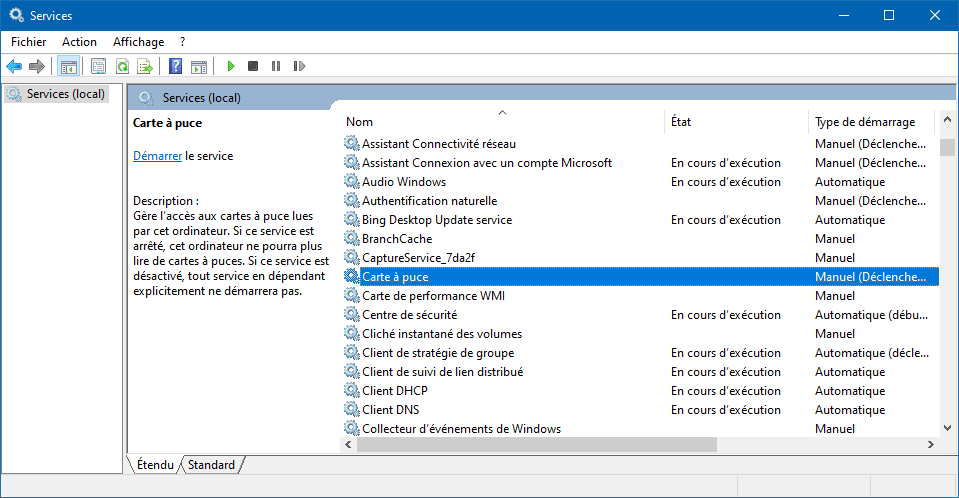
Task: Click Manuel startup type of BranchCache row
Action: point(834,239)
